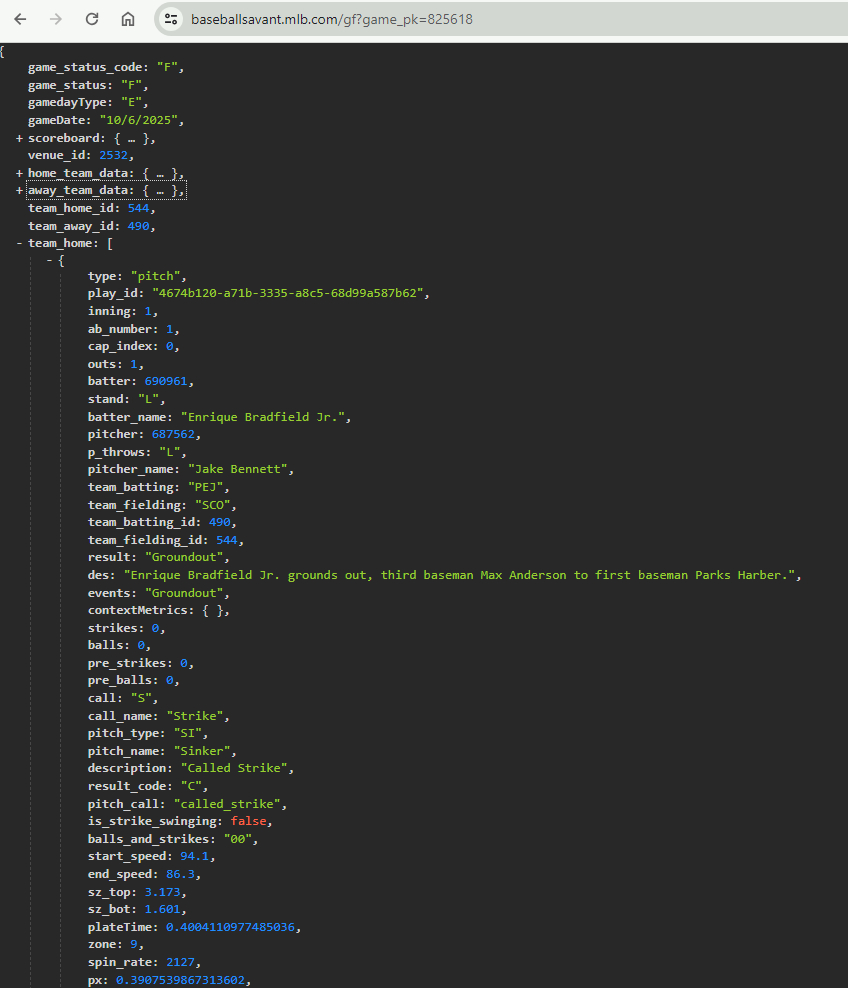Select the groundout play description text

(462, 576)
